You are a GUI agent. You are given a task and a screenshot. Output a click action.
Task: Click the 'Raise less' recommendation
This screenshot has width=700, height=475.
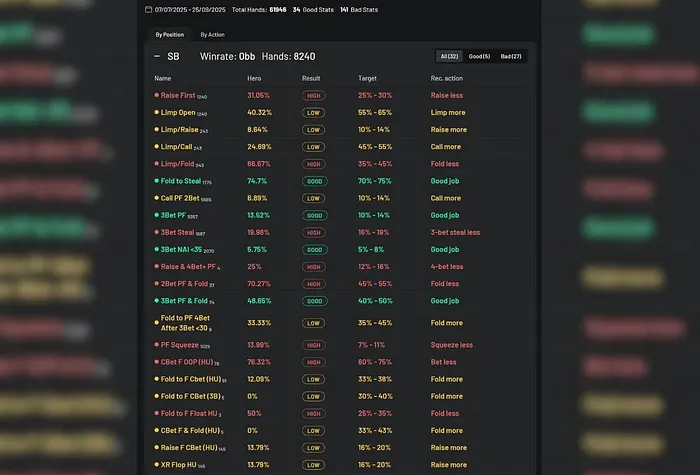pyautogui.click(x=446, y=95)
